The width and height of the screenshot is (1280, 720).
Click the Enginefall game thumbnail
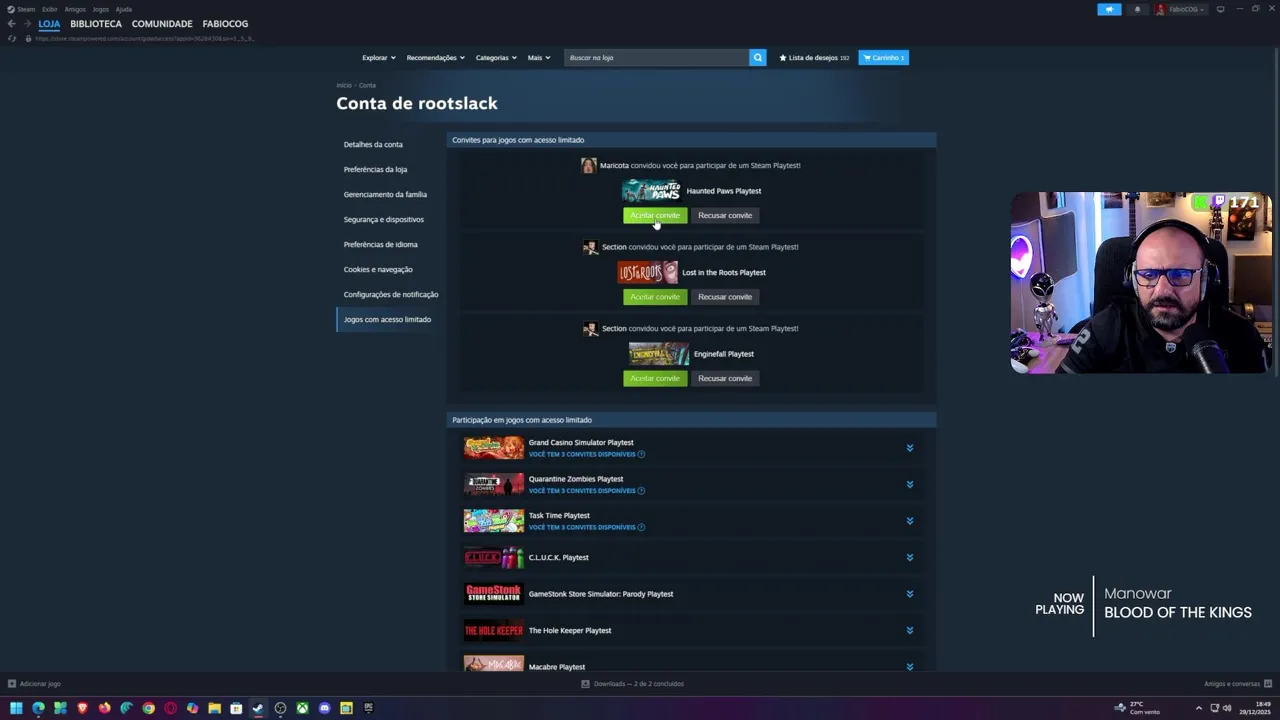(x=659, y=354)
